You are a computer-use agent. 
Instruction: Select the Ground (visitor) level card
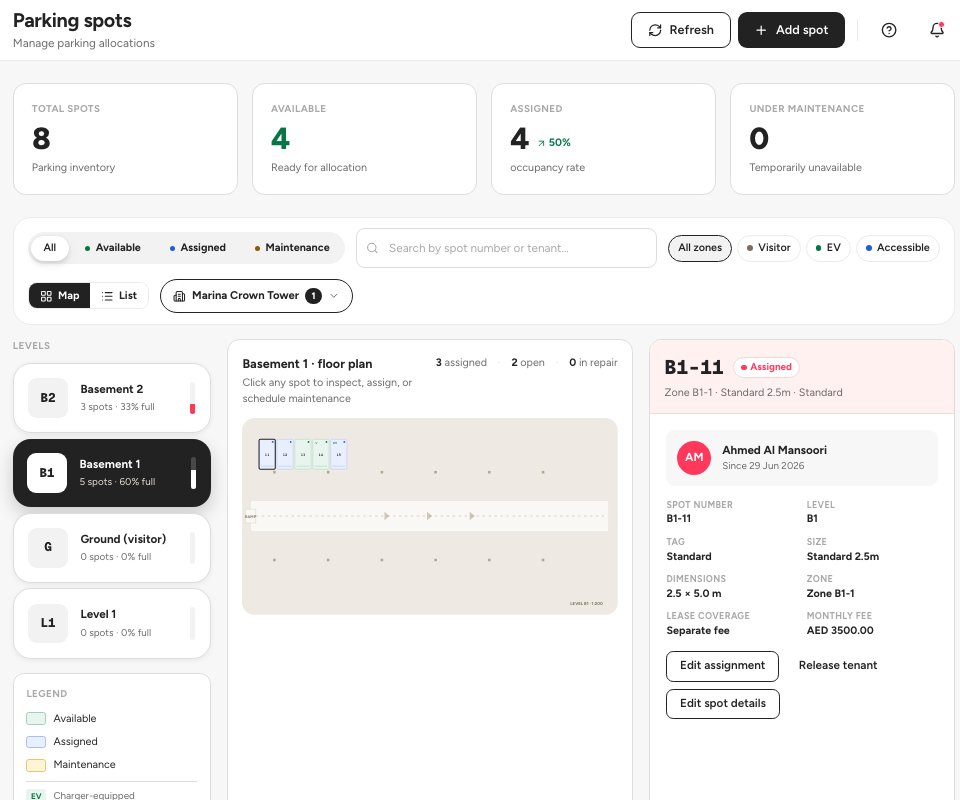(x=112, y=547)
